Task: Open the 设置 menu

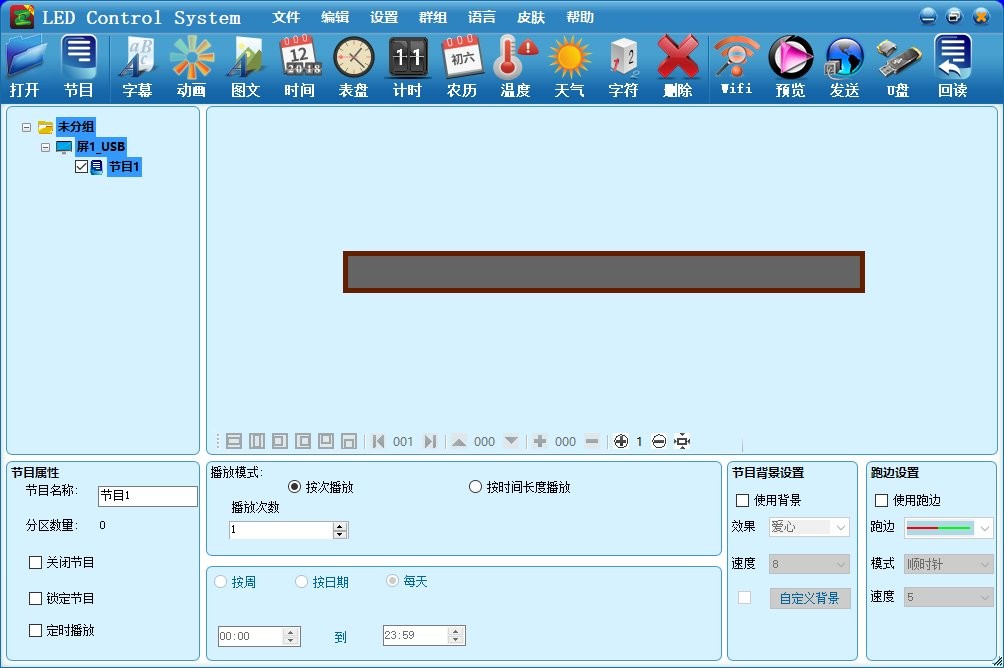Action: click(x=383, y=16)
